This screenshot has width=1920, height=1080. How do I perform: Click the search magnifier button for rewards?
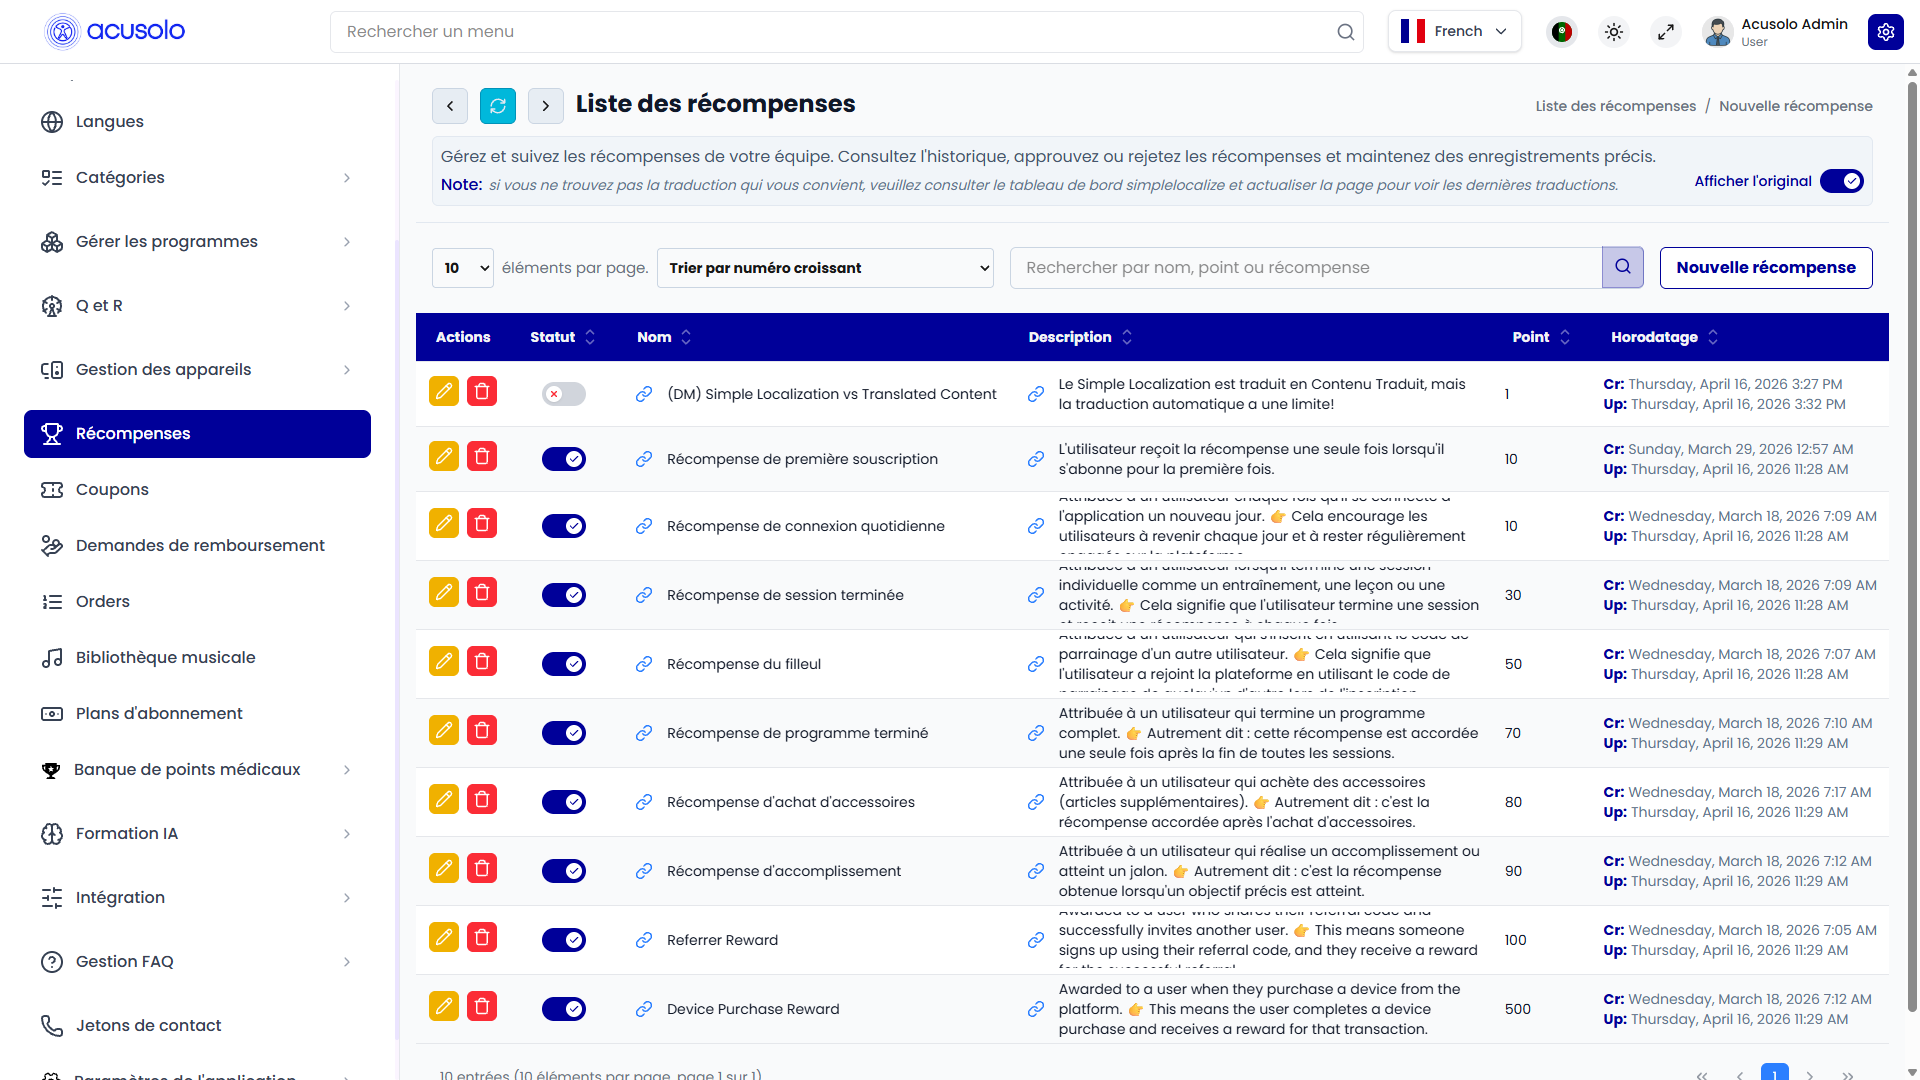(x=1623, y=267)
